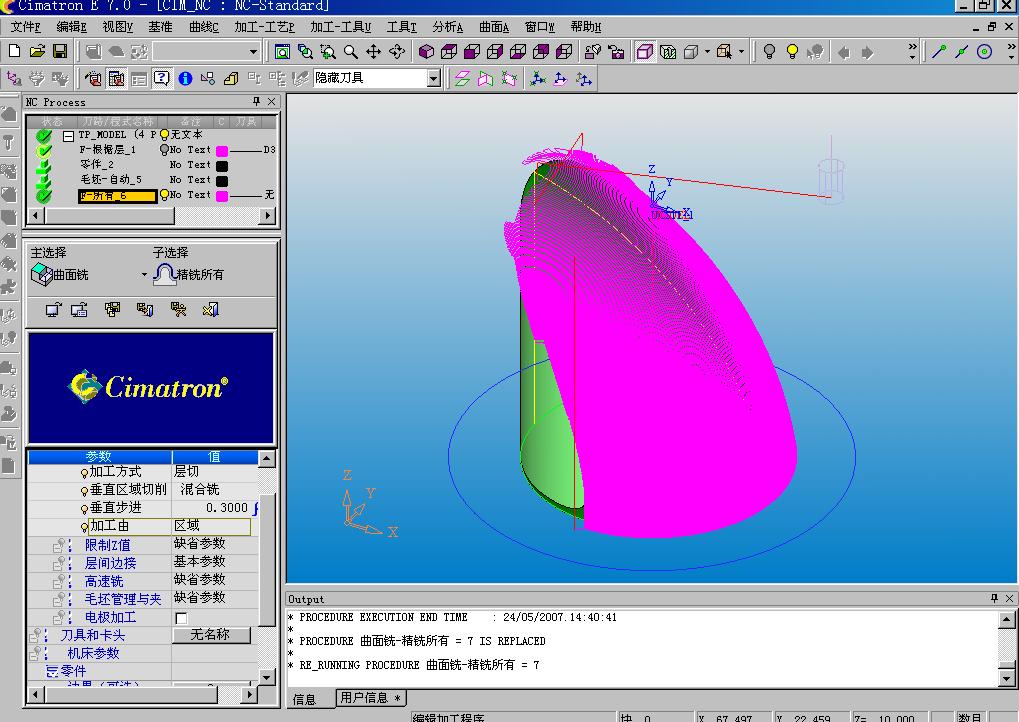
Task: Switch to the 用户信息 output tab
Action: point(370,698)
